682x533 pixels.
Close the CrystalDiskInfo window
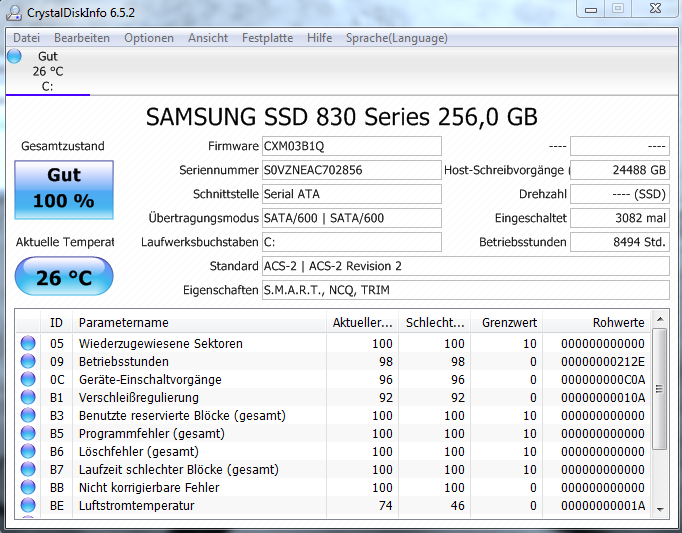[x=655, y=9]
